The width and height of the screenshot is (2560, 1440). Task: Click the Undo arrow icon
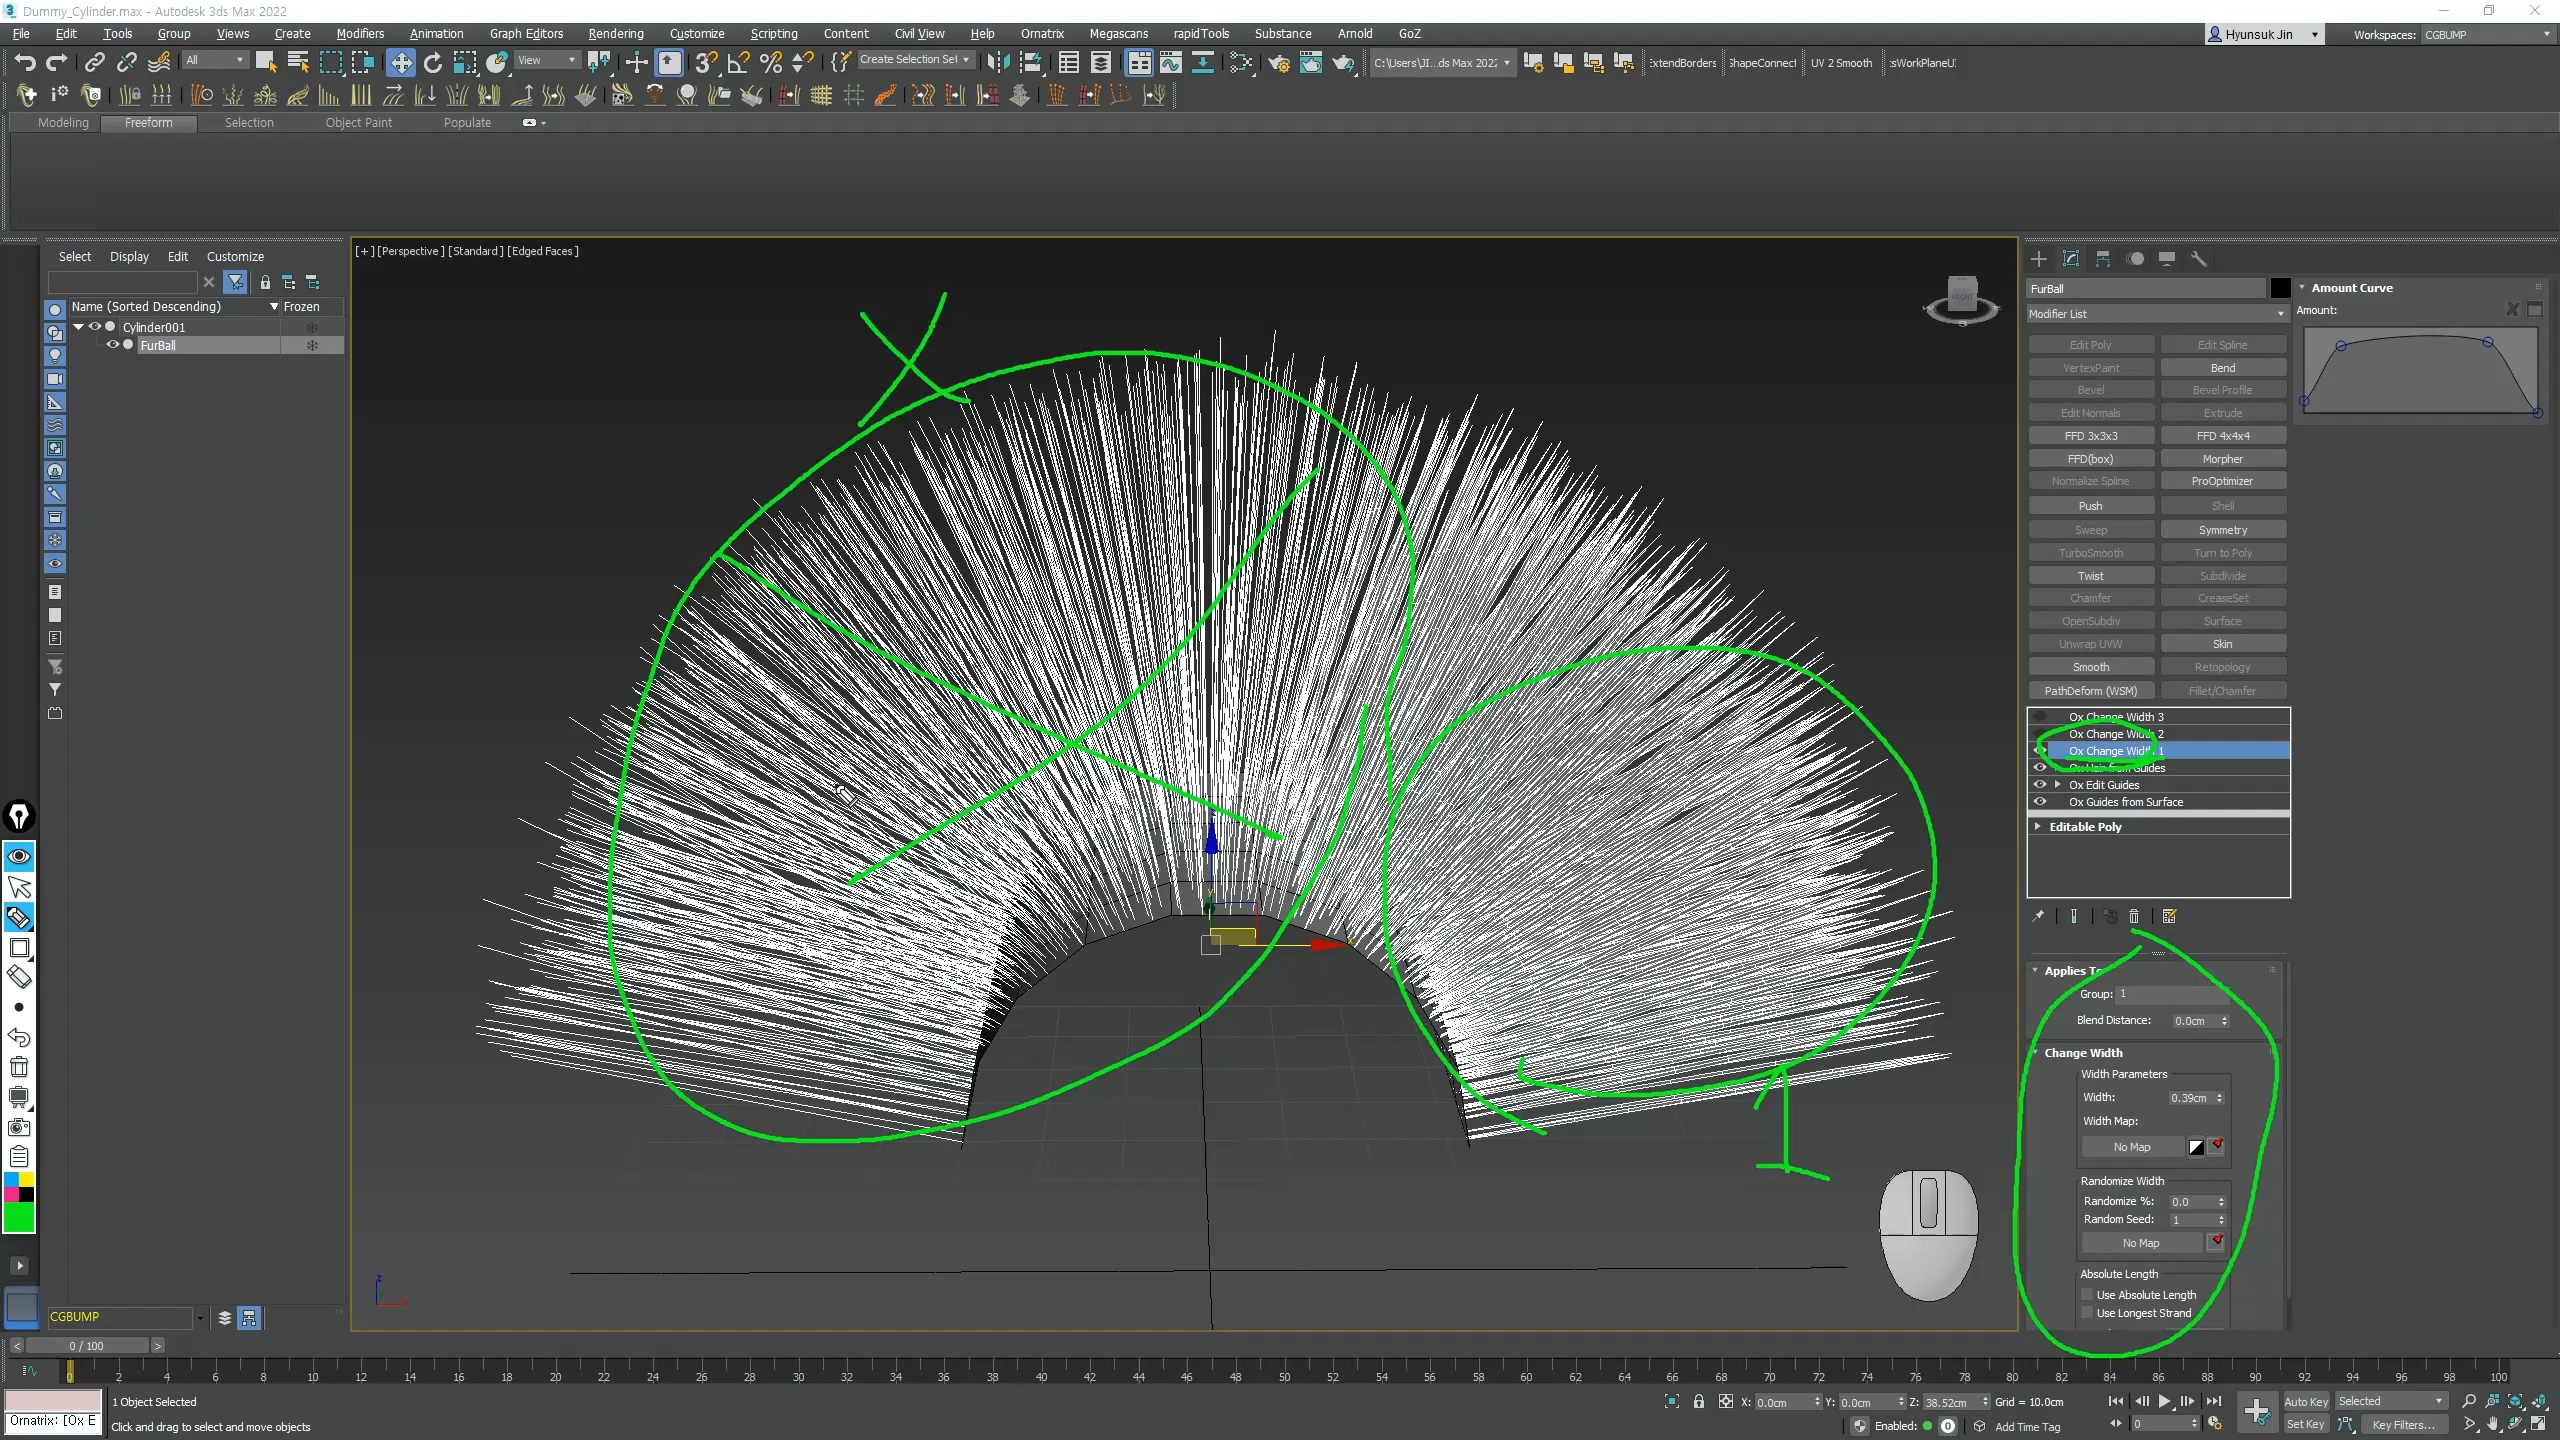click(x=25, y=63)
